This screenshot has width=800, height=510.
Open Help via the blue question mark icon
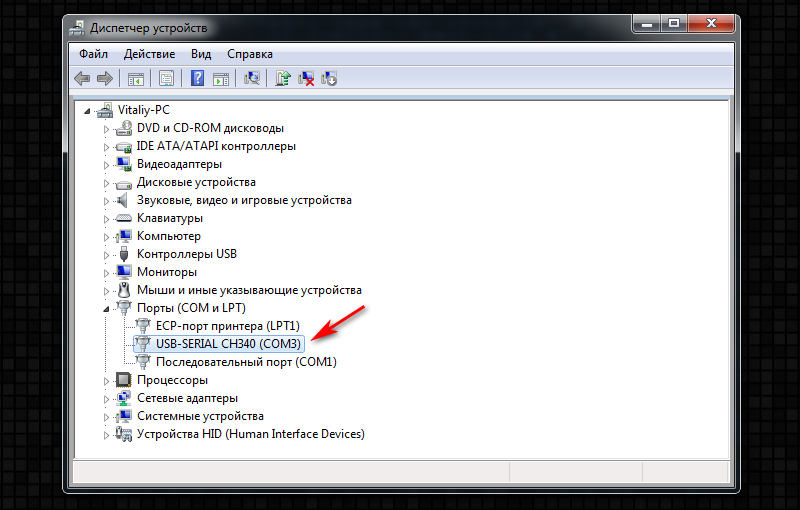[x=197, y=79]
